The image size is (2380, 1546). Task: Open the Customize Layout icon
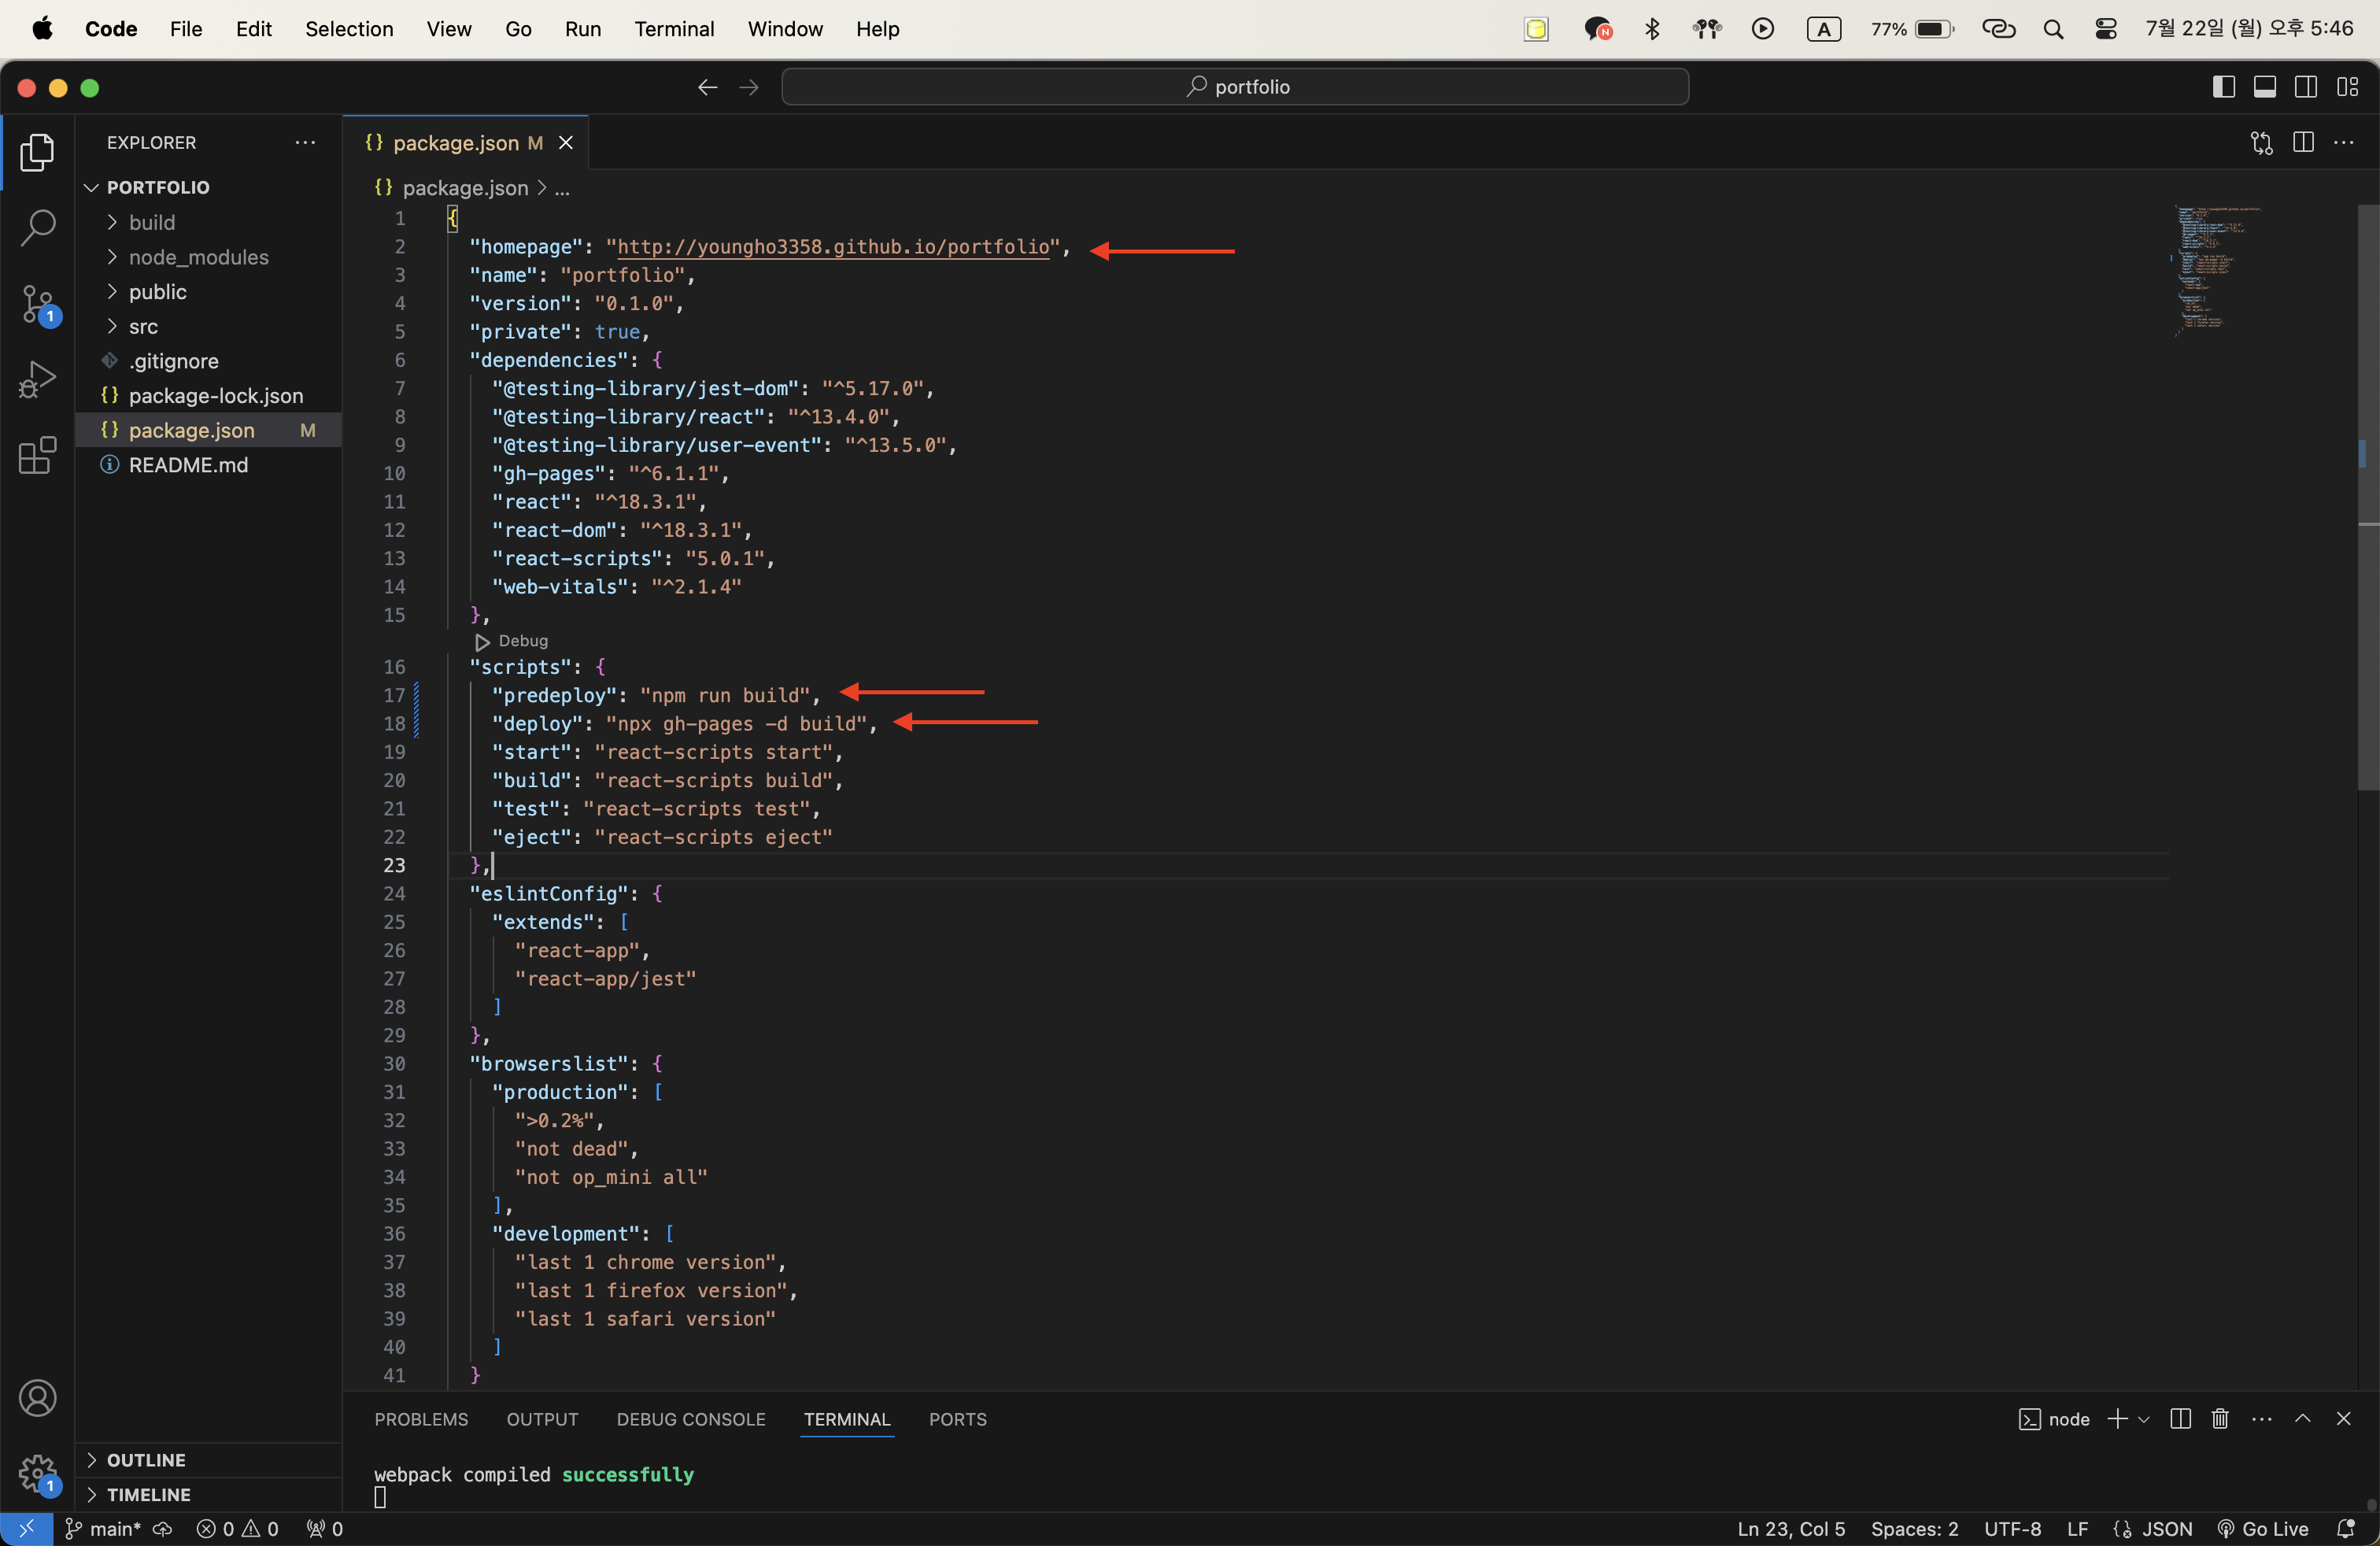coord(2347,87)
